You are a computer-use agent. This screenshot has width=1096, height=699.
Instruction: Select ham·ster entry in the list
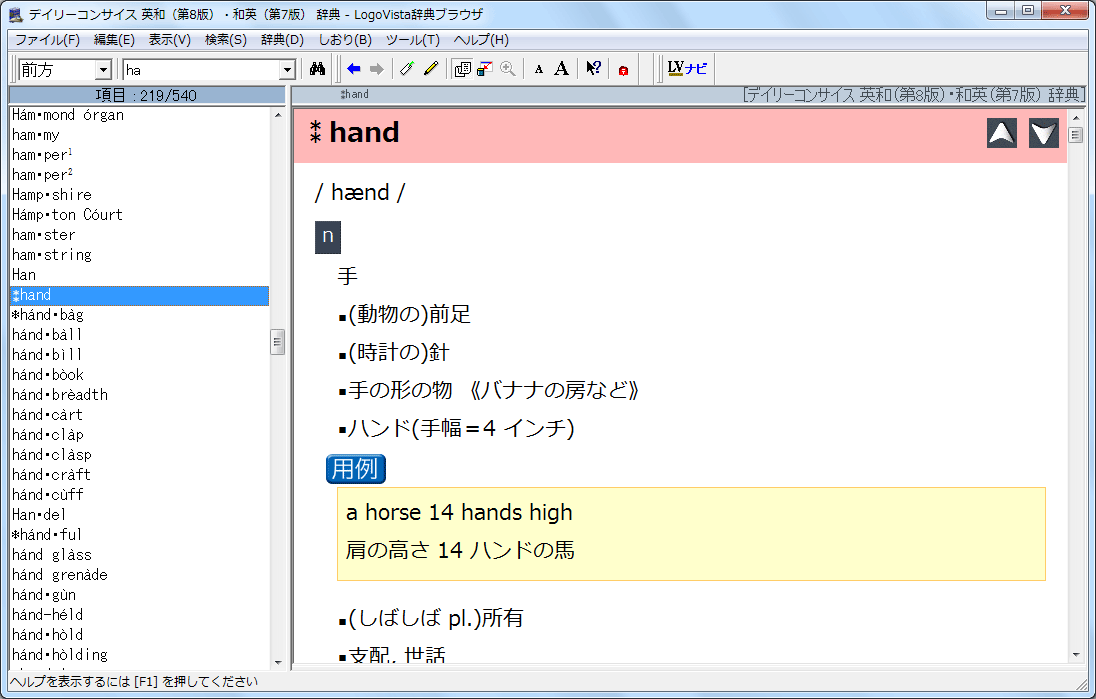click(44, 235)
